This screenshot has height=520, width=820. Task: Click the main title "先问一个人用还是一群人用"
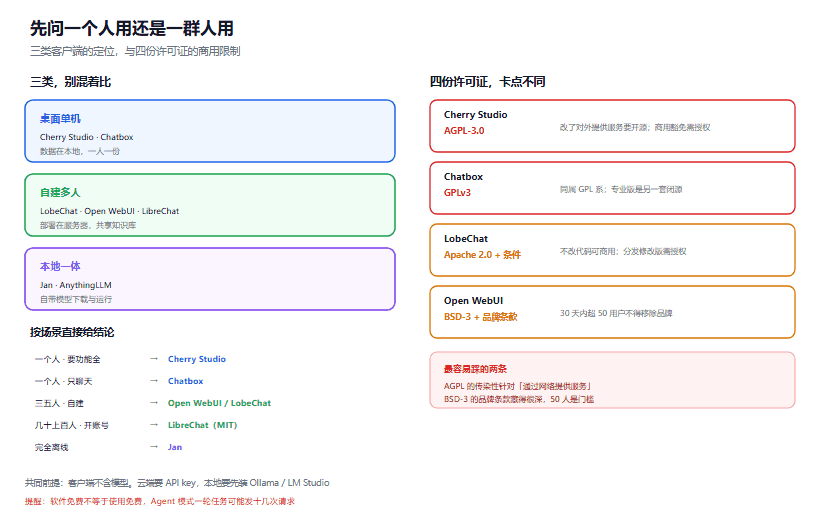[132, 28]
